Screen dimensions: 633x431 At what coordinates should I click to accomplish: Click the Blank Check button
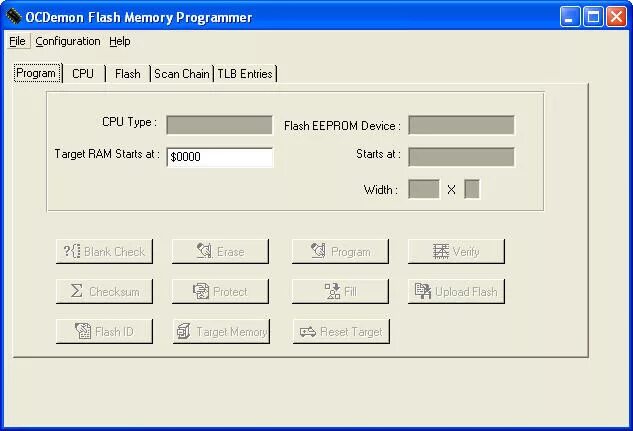(105, 251)
